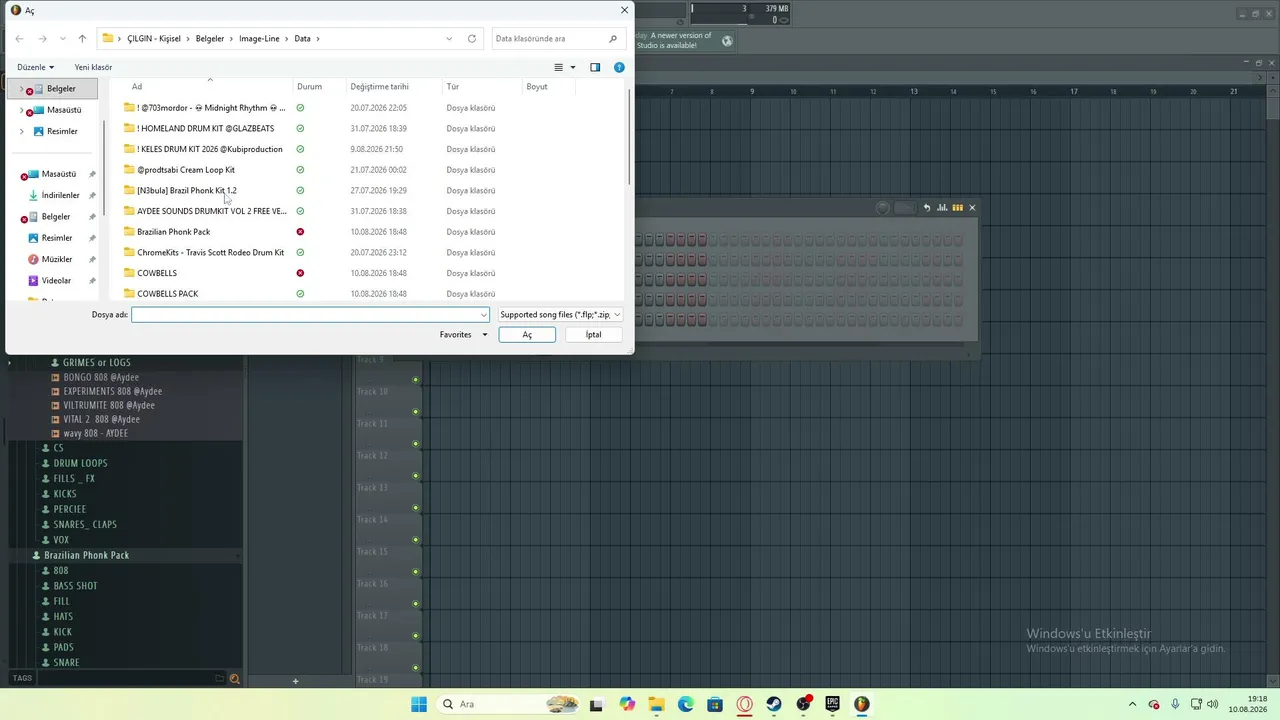This screenshot has height=720, width=1280.
Task: Toggle mute on Track 17
Action: (x=415, y=636)
